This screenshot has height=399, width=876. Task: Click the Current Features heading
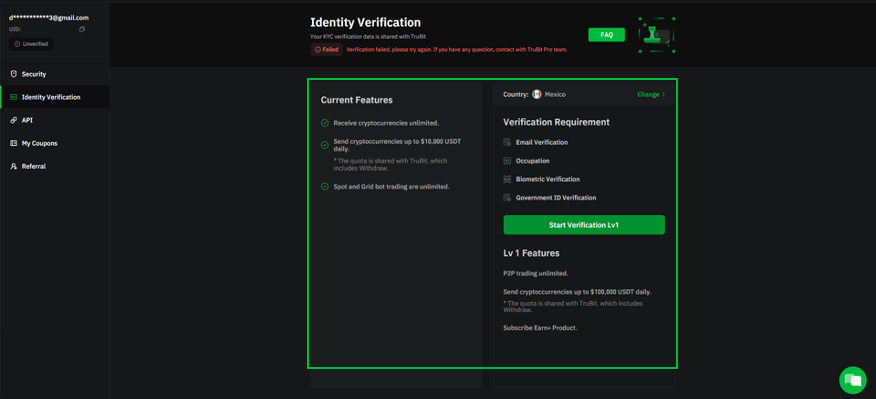coord(356,100)
